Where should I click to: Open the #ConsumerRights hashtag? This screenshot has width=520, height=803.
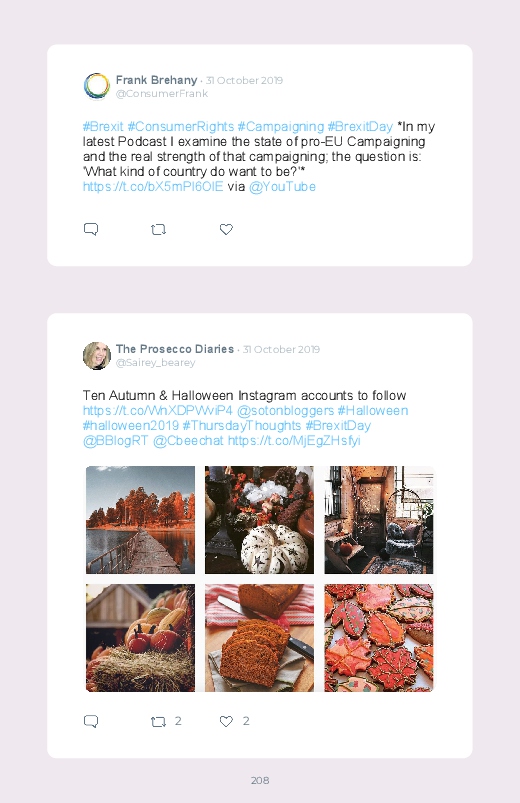point(180,126)
